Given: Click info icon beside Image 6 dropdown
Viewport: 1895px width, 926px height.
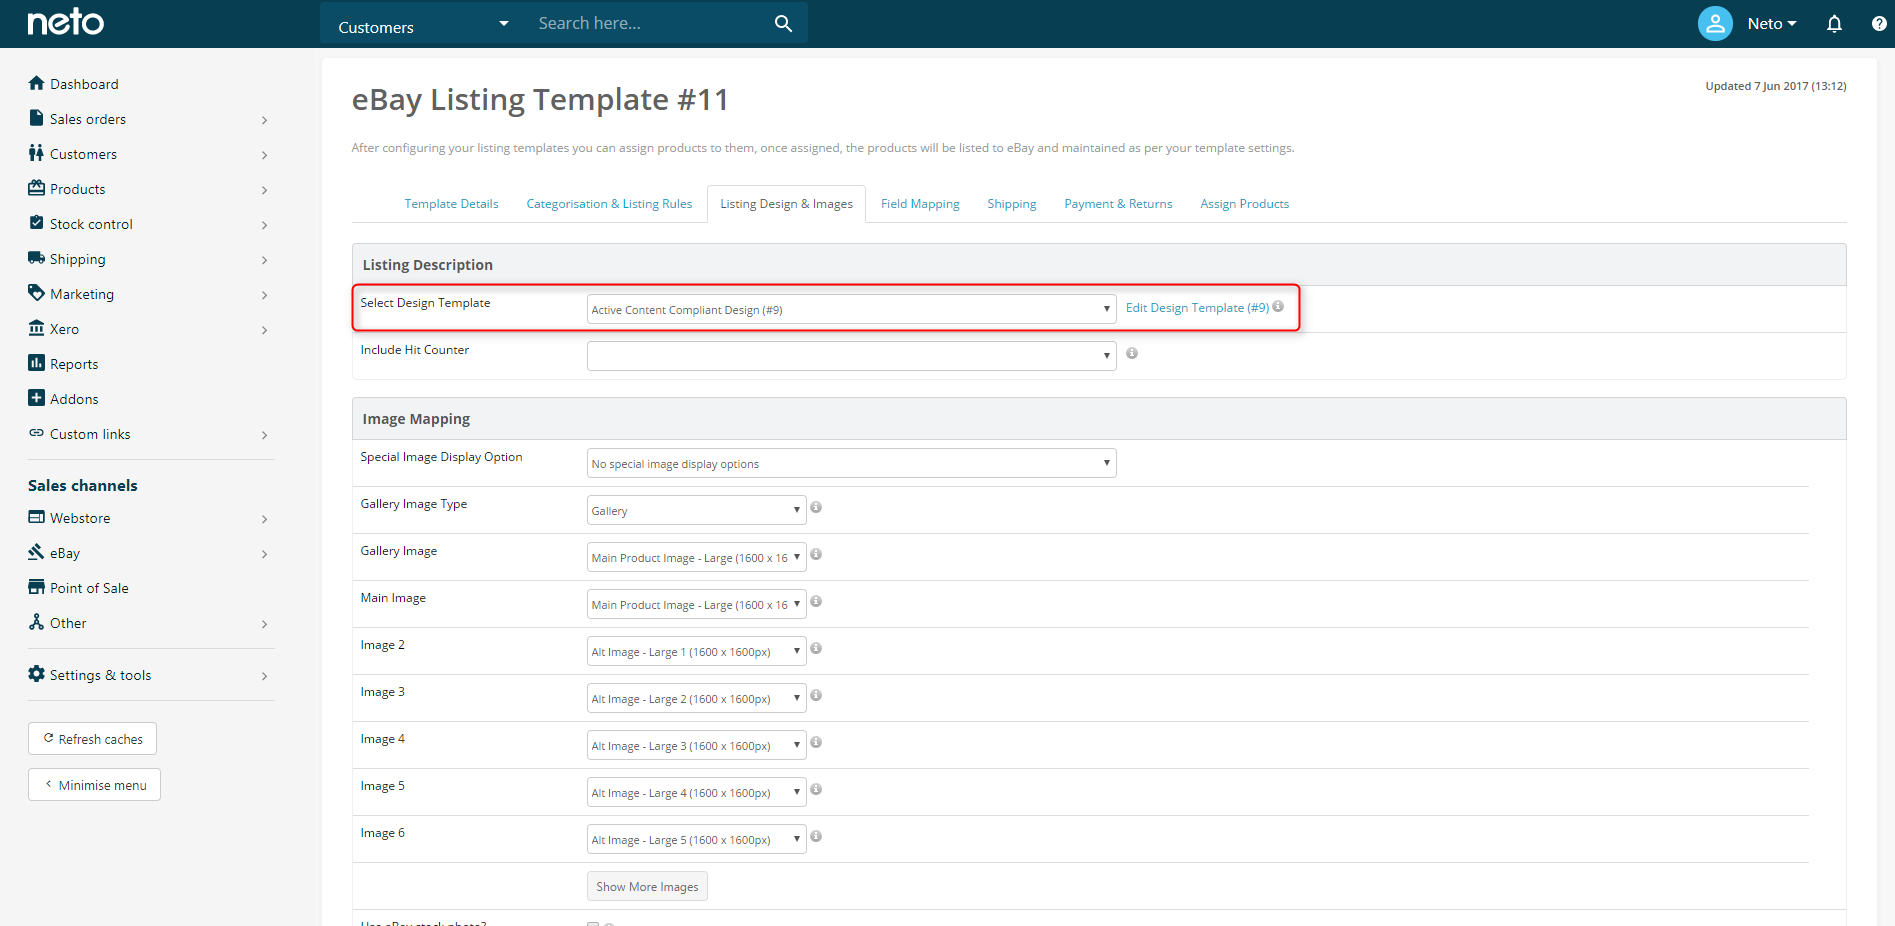Looking at the screenshot, I should coord(816,836).
